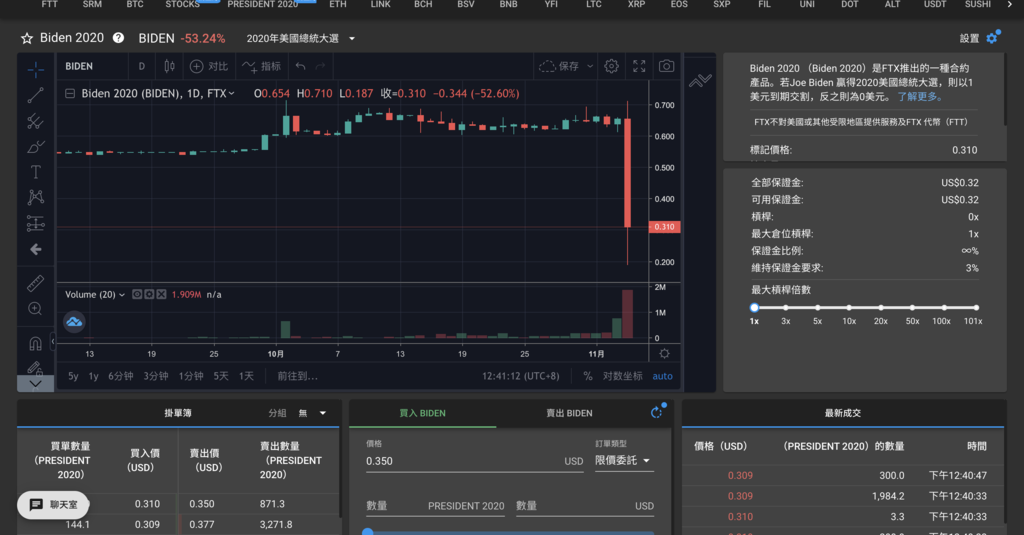The image size is (1024, 535).
Task: Undo the last chart action
Action: pos(300,66)
